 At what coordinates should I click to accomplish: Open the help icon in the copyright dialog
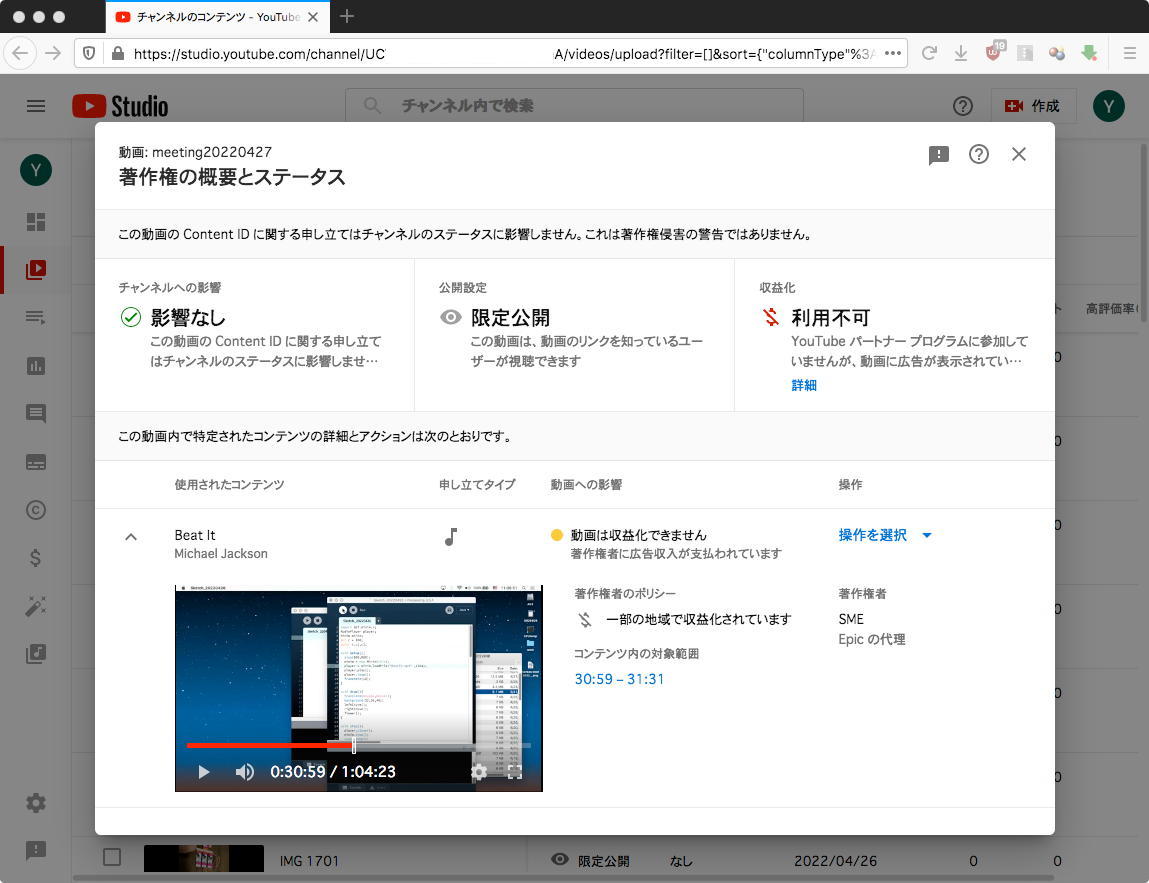click(978, 154)
